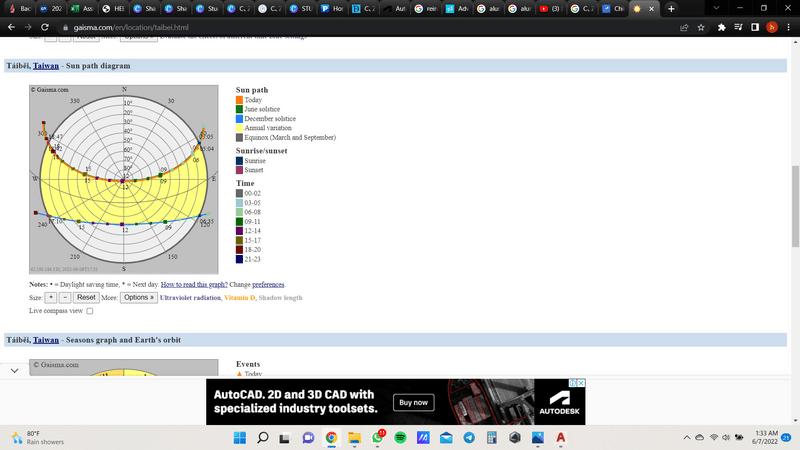Click the Autodesk logo in the ad

pos(560,402)
